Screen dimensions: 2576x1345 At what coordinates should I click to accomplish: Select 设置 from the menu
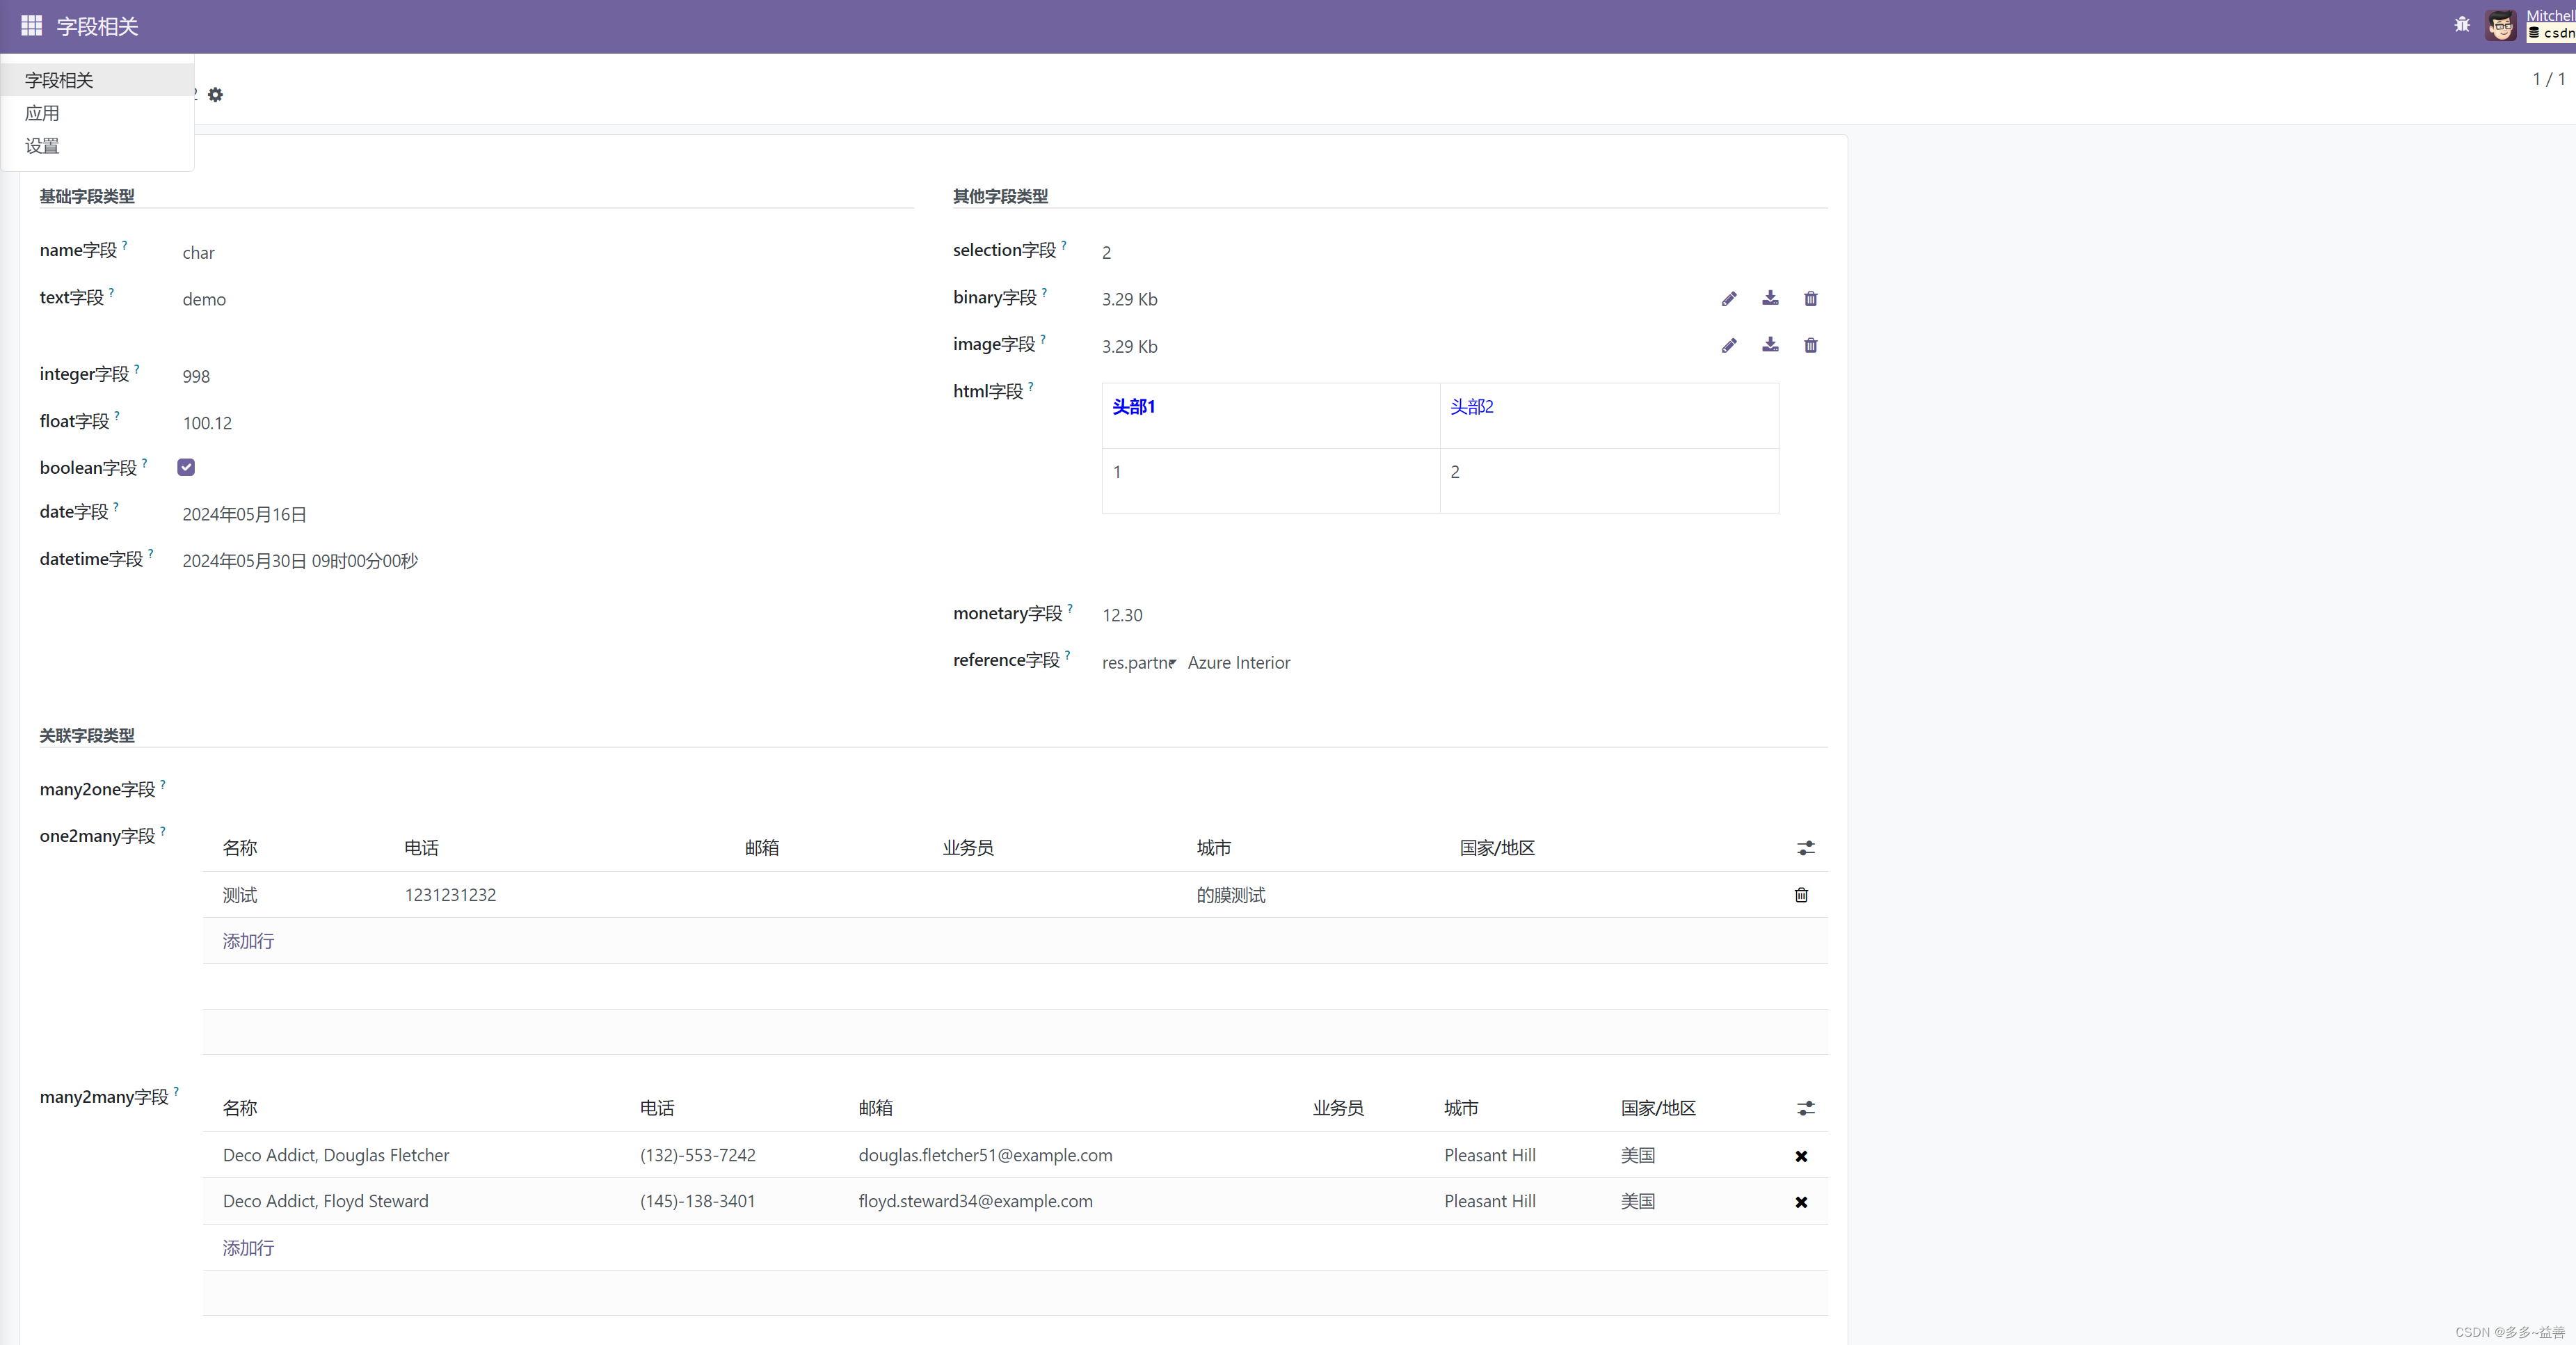(42, 145)
